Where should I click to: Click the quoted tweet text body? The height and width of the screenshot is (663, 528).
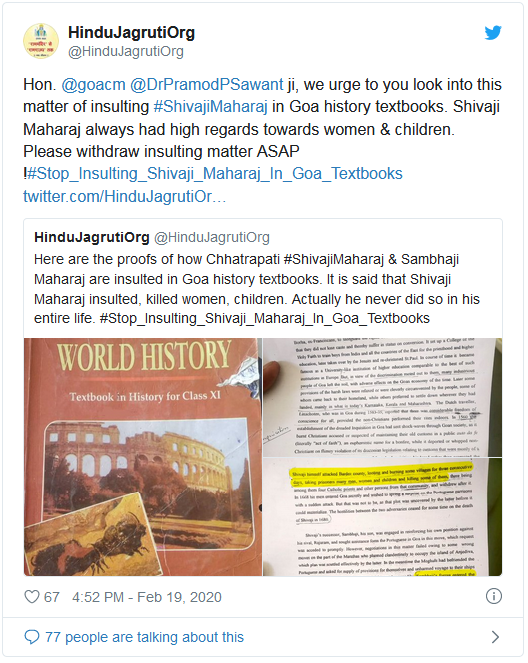(x=257, y=289)
